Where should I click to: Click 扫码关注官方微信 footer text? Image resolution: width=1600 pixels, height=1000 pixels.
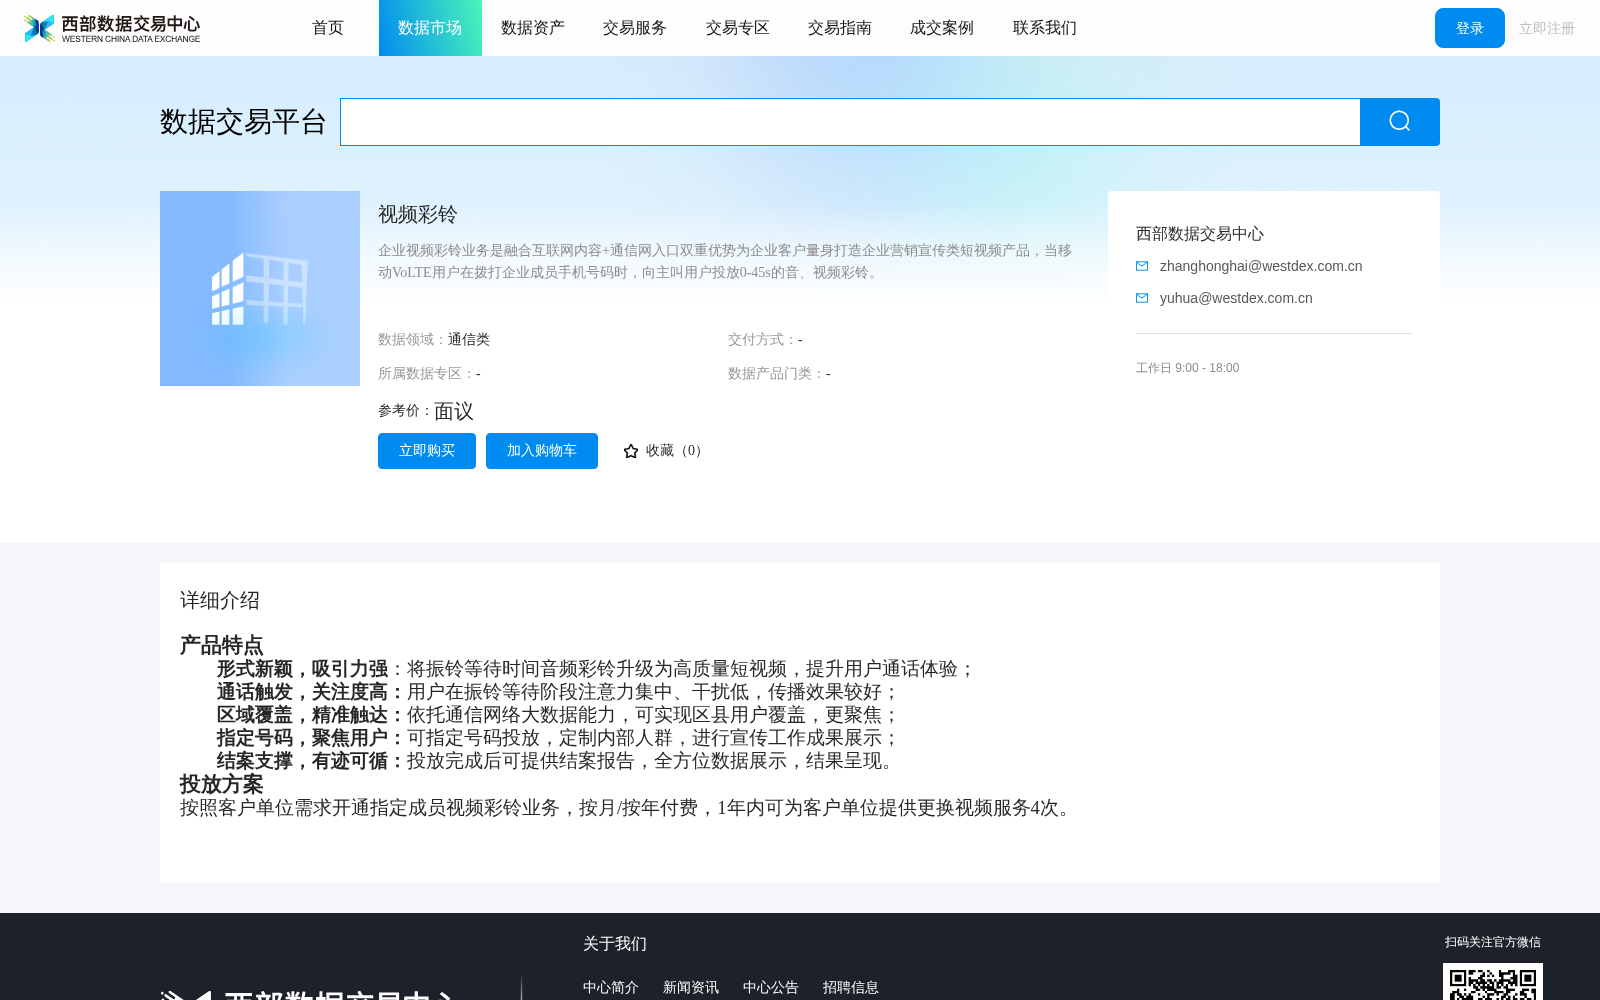[1493, 942]
